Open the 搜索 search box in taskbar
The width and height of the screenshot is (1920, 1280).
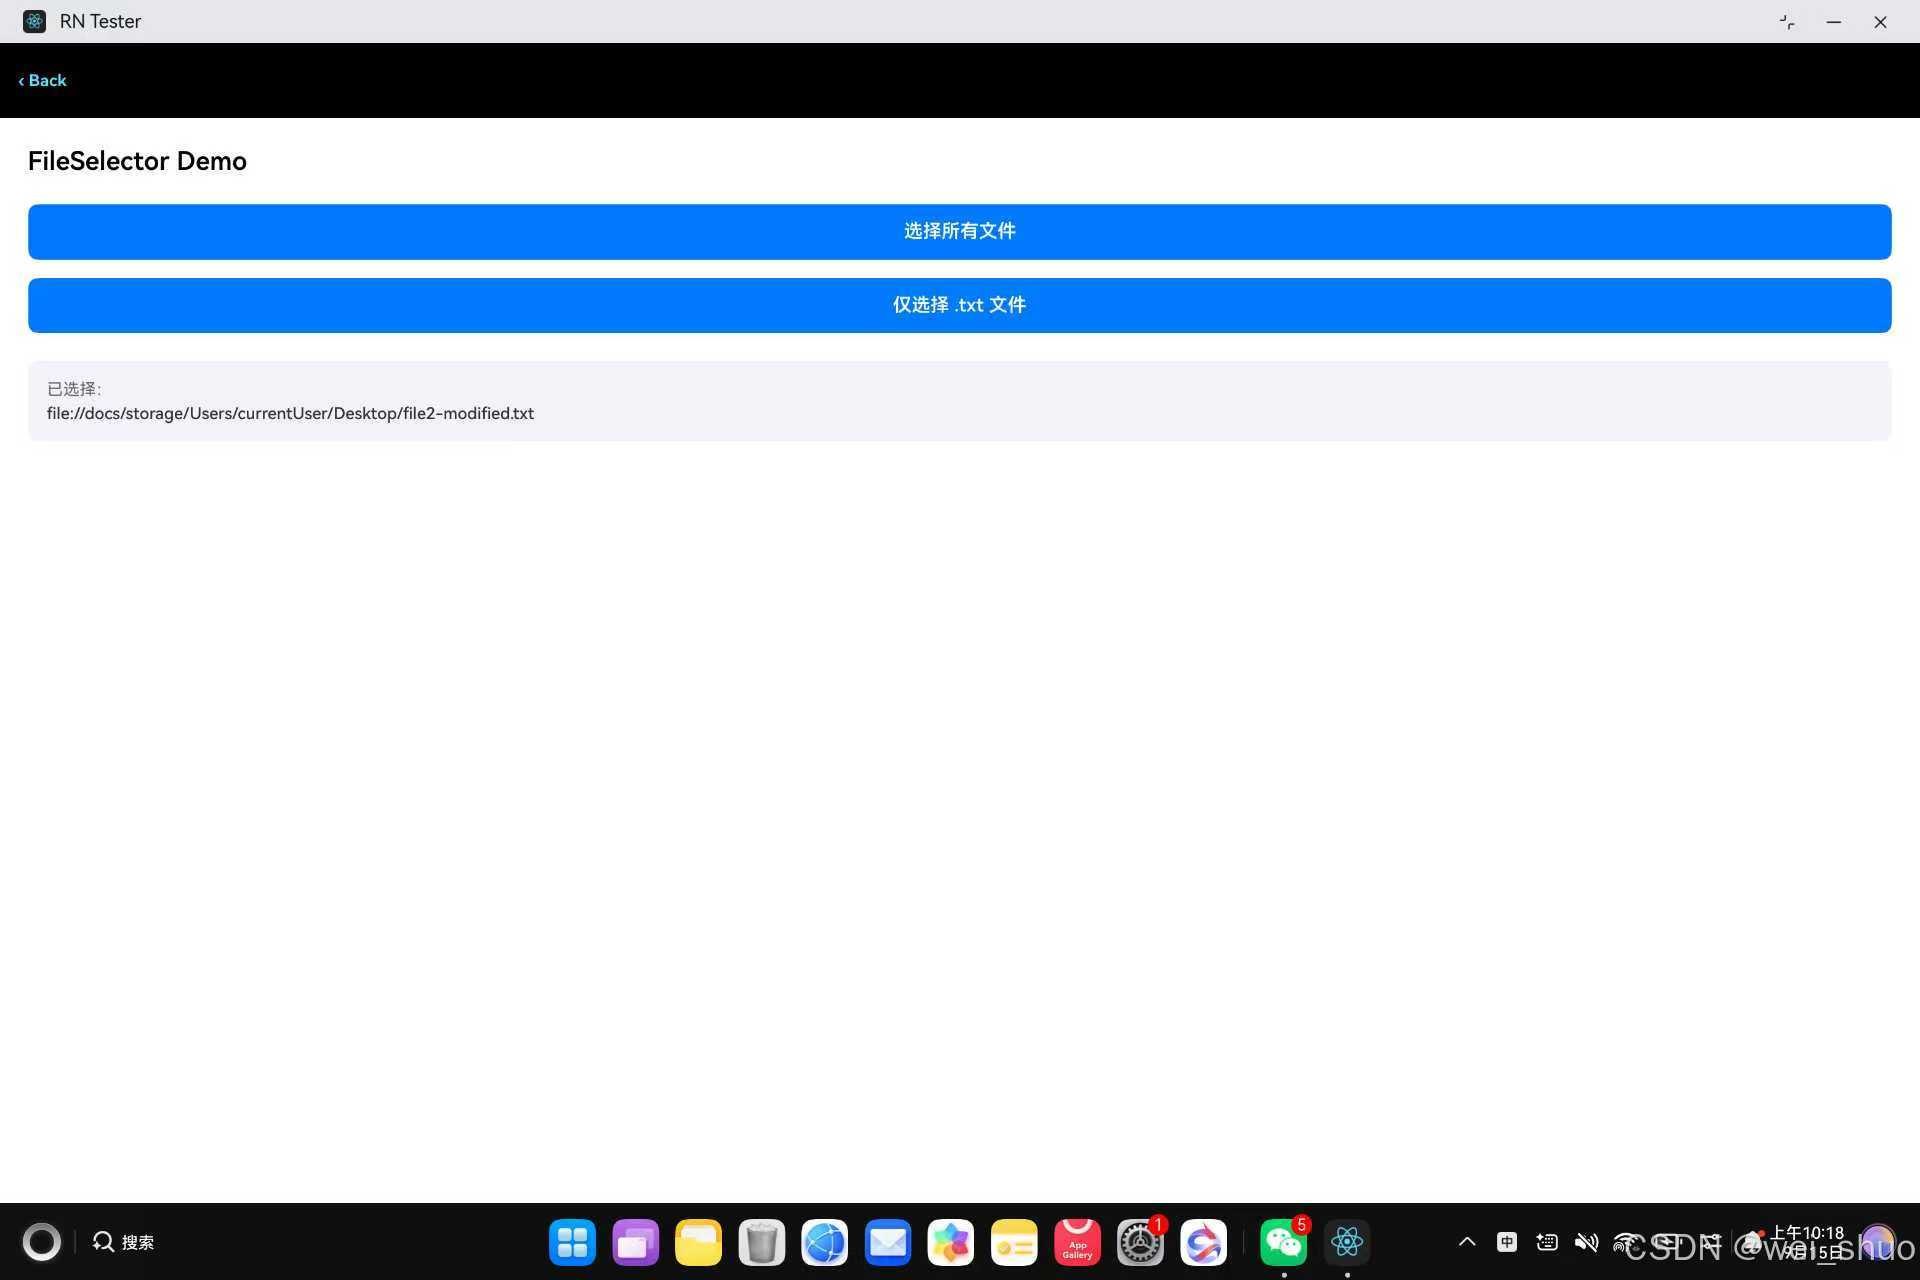tap(123, 1242)
